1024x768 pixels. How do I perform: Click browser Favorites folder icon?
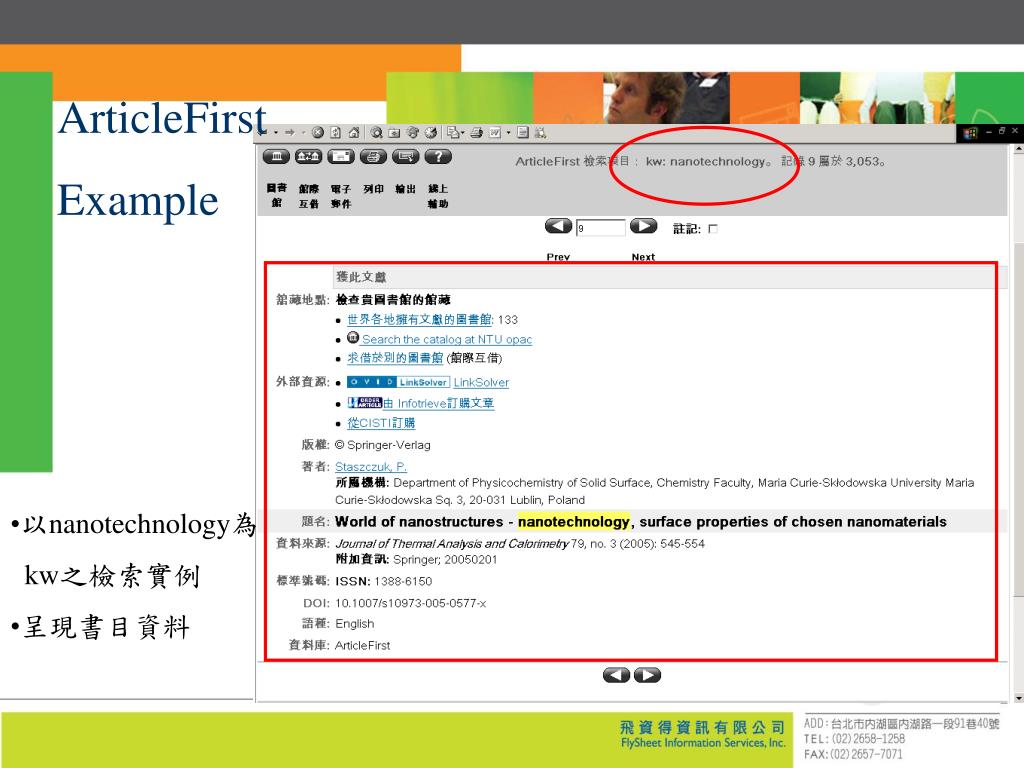point(394,133)
